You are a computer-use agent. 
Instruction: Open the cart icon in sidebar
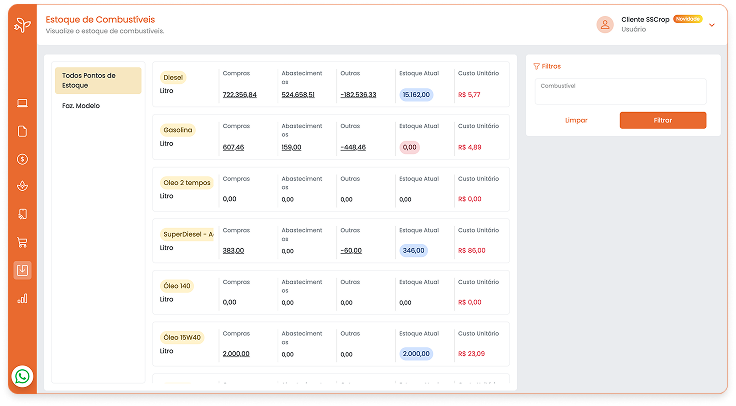23,242
